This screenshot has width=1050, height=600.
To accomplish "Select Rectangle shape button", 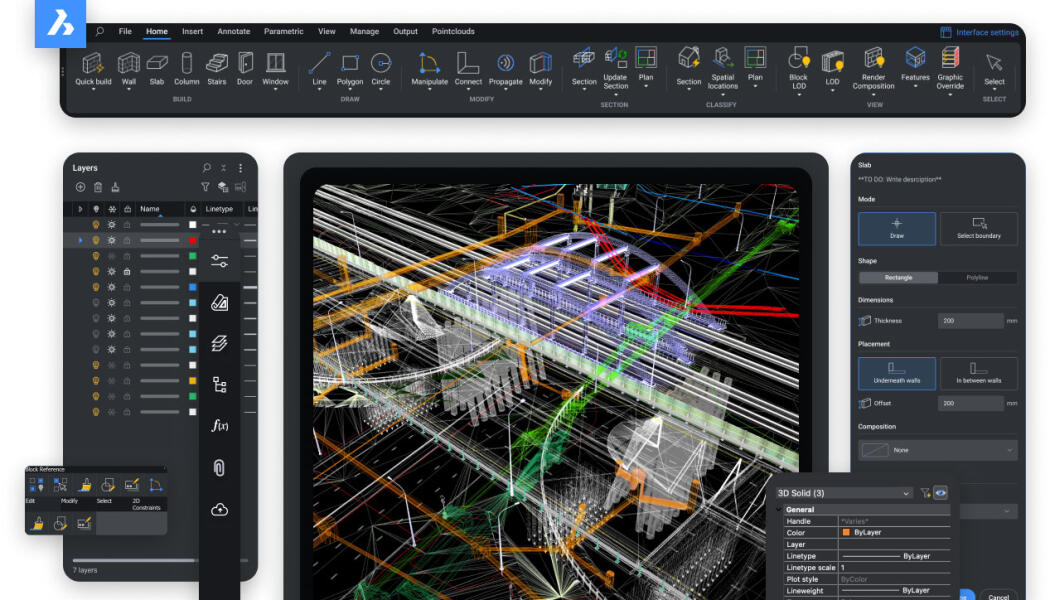I will pos(899,277).
